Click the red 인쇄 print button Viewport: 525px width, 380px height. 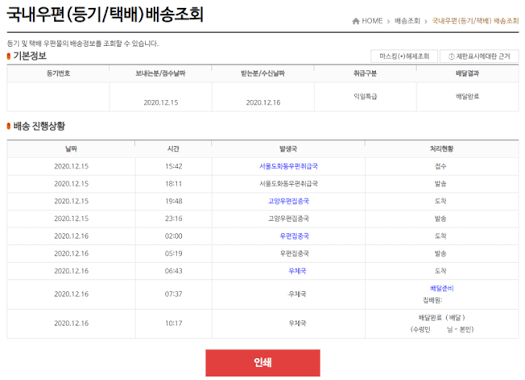[x=262, y=363]
